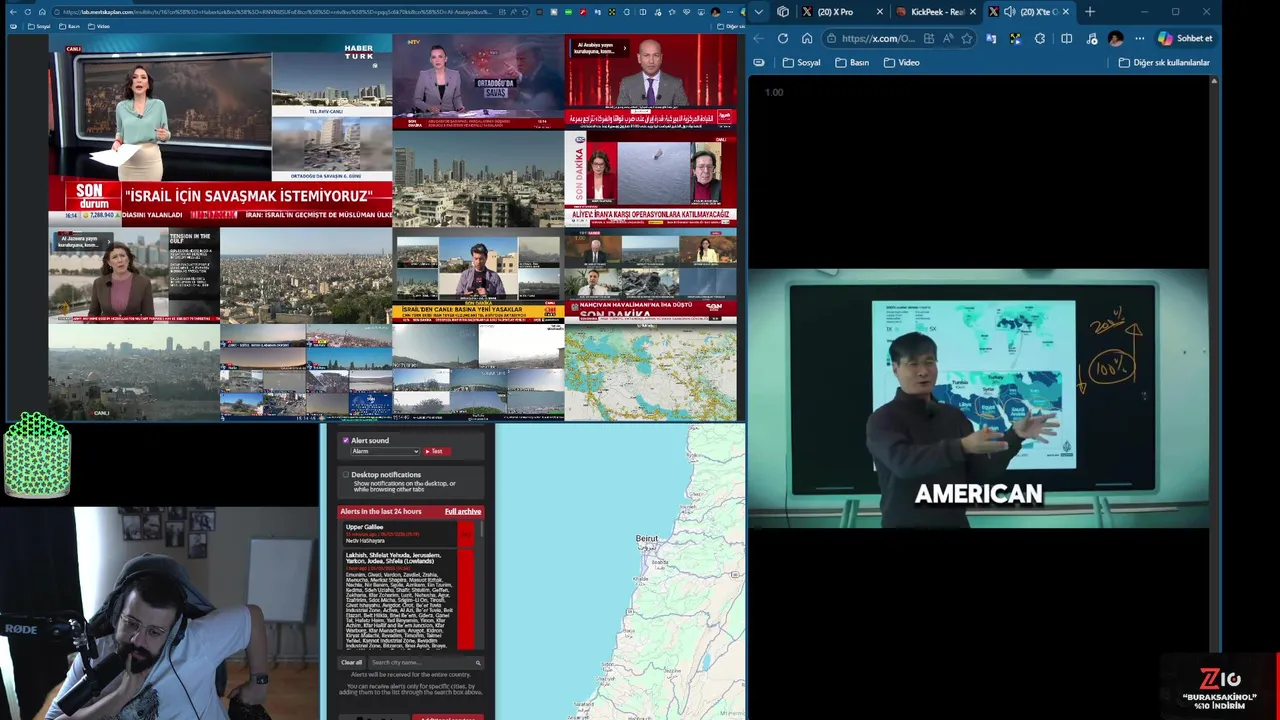Viewport: 1280px width, 720px height.
Task: Click the X video with AMERICAN caption
Action: pos(978,397)
